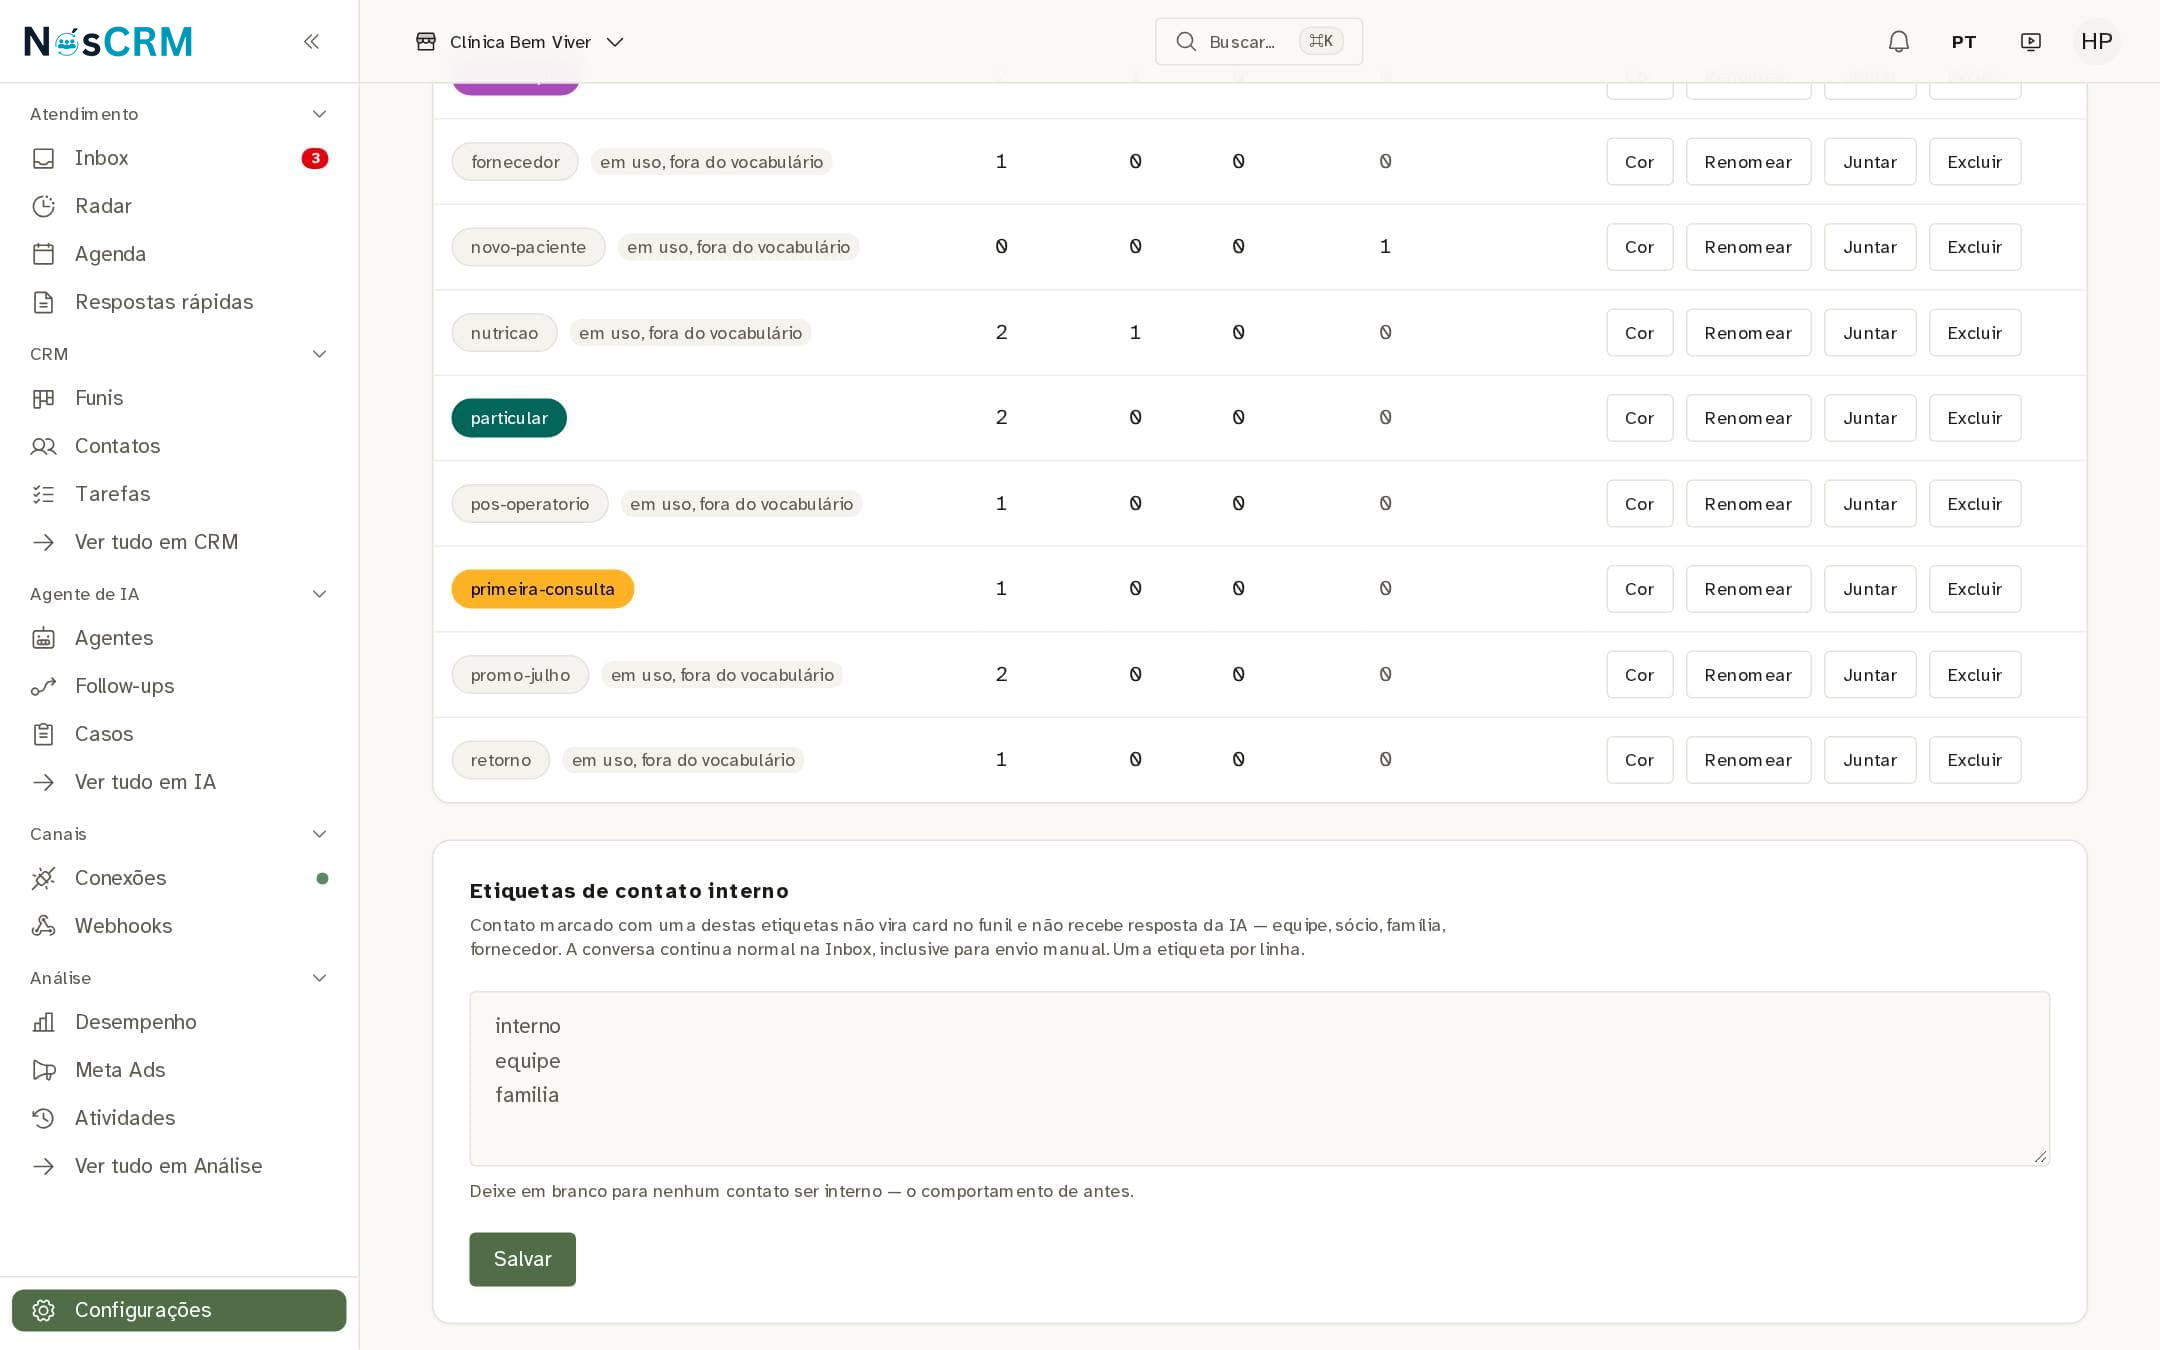Image resolution: width=2160 pixels, height=1350 pixels.
Task: Collapse the CRM section chevron
Action: point(319,354)
